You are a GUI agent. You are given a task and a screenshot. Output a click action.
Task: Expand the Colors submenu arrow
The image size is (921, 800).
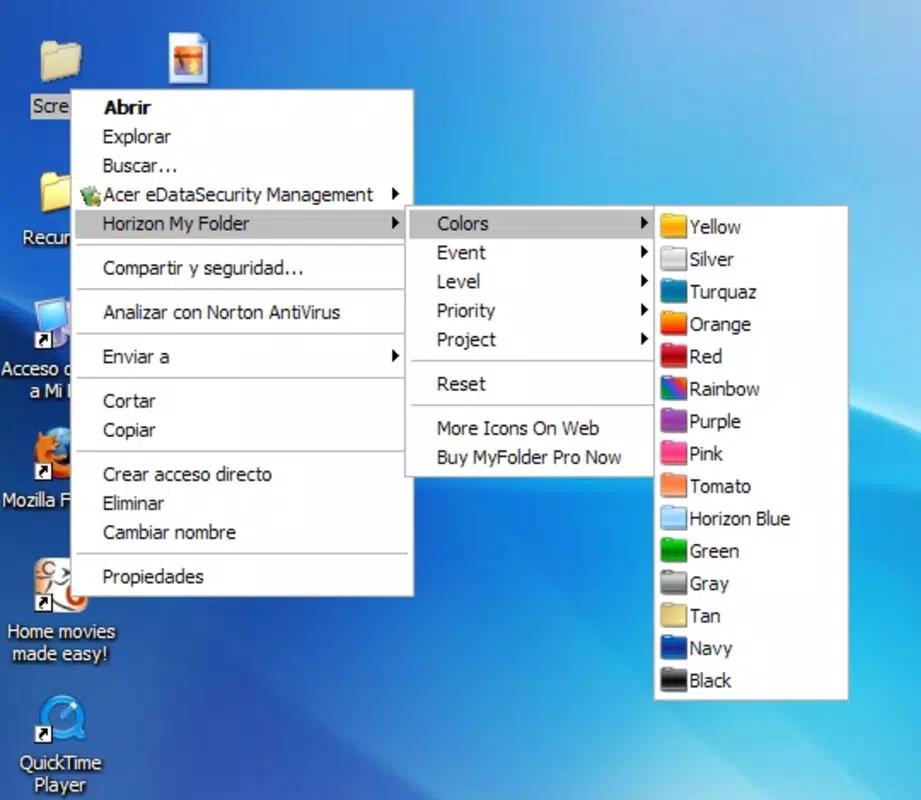(644, 223)
